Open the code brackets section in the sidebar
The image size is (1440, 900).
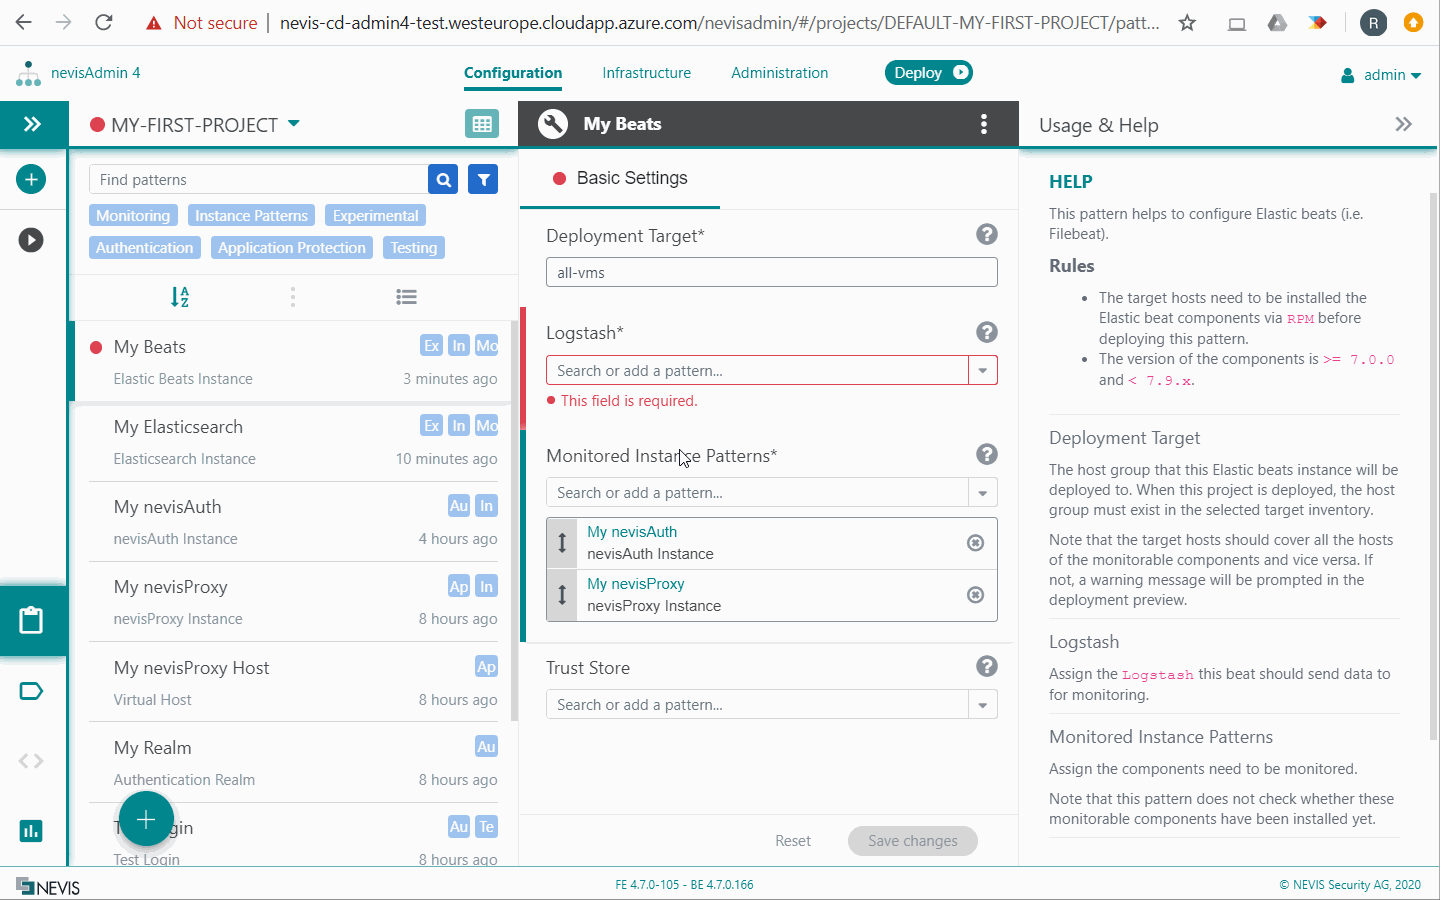point(31,761)
